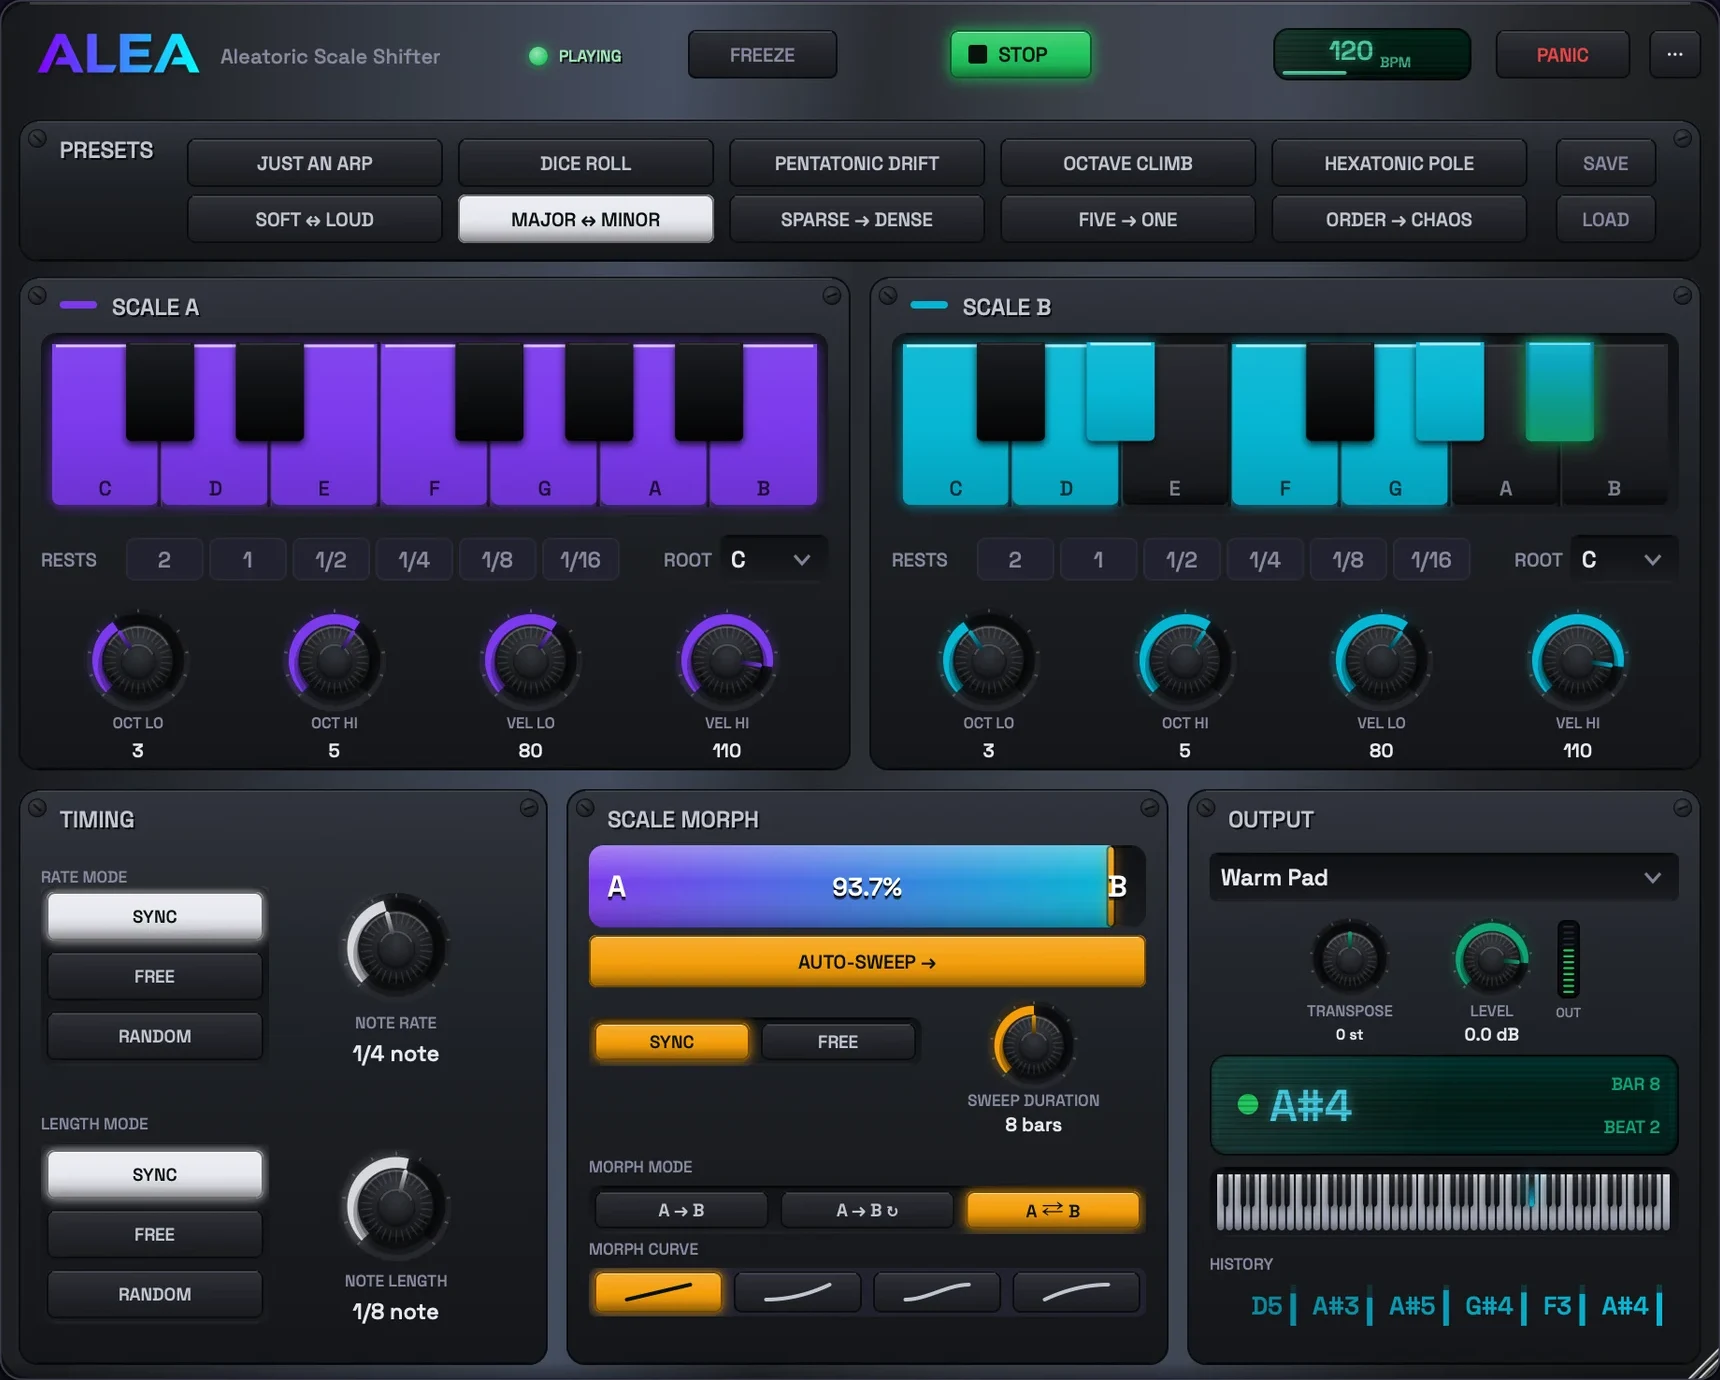Click the mini keyboard display in Output
Image resolution: width=1720 pixels, height=1380 pixels.
click(1443, 1201)
